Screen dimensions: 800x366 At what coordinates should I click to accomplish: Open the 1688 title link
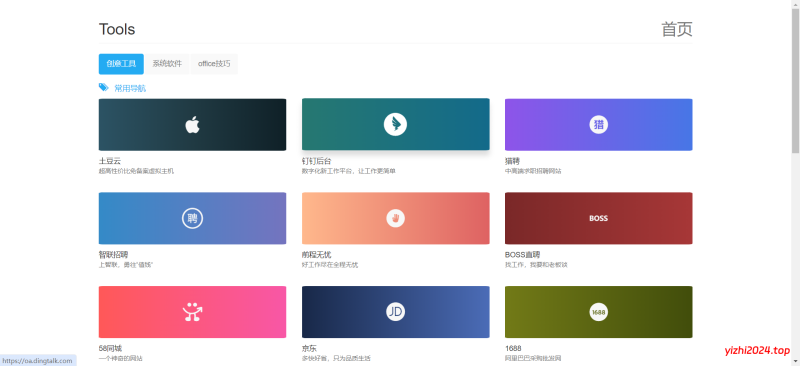point(513,348)
